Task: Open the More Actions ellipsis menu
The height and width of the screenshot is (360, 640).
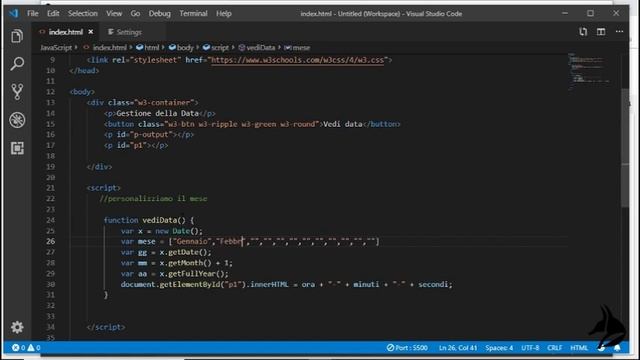Action: pos(619,32)
